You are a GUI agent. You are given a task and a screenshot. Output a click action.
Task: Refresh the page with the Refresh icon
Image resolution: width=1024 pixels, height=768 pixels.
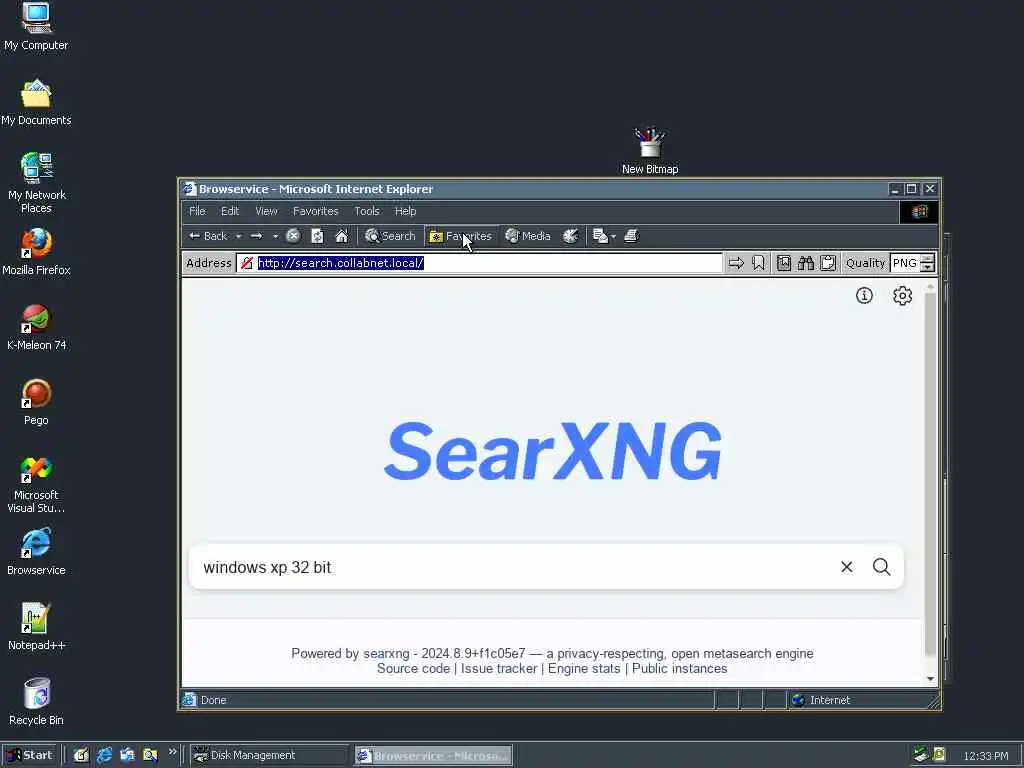tap(317, 236)
